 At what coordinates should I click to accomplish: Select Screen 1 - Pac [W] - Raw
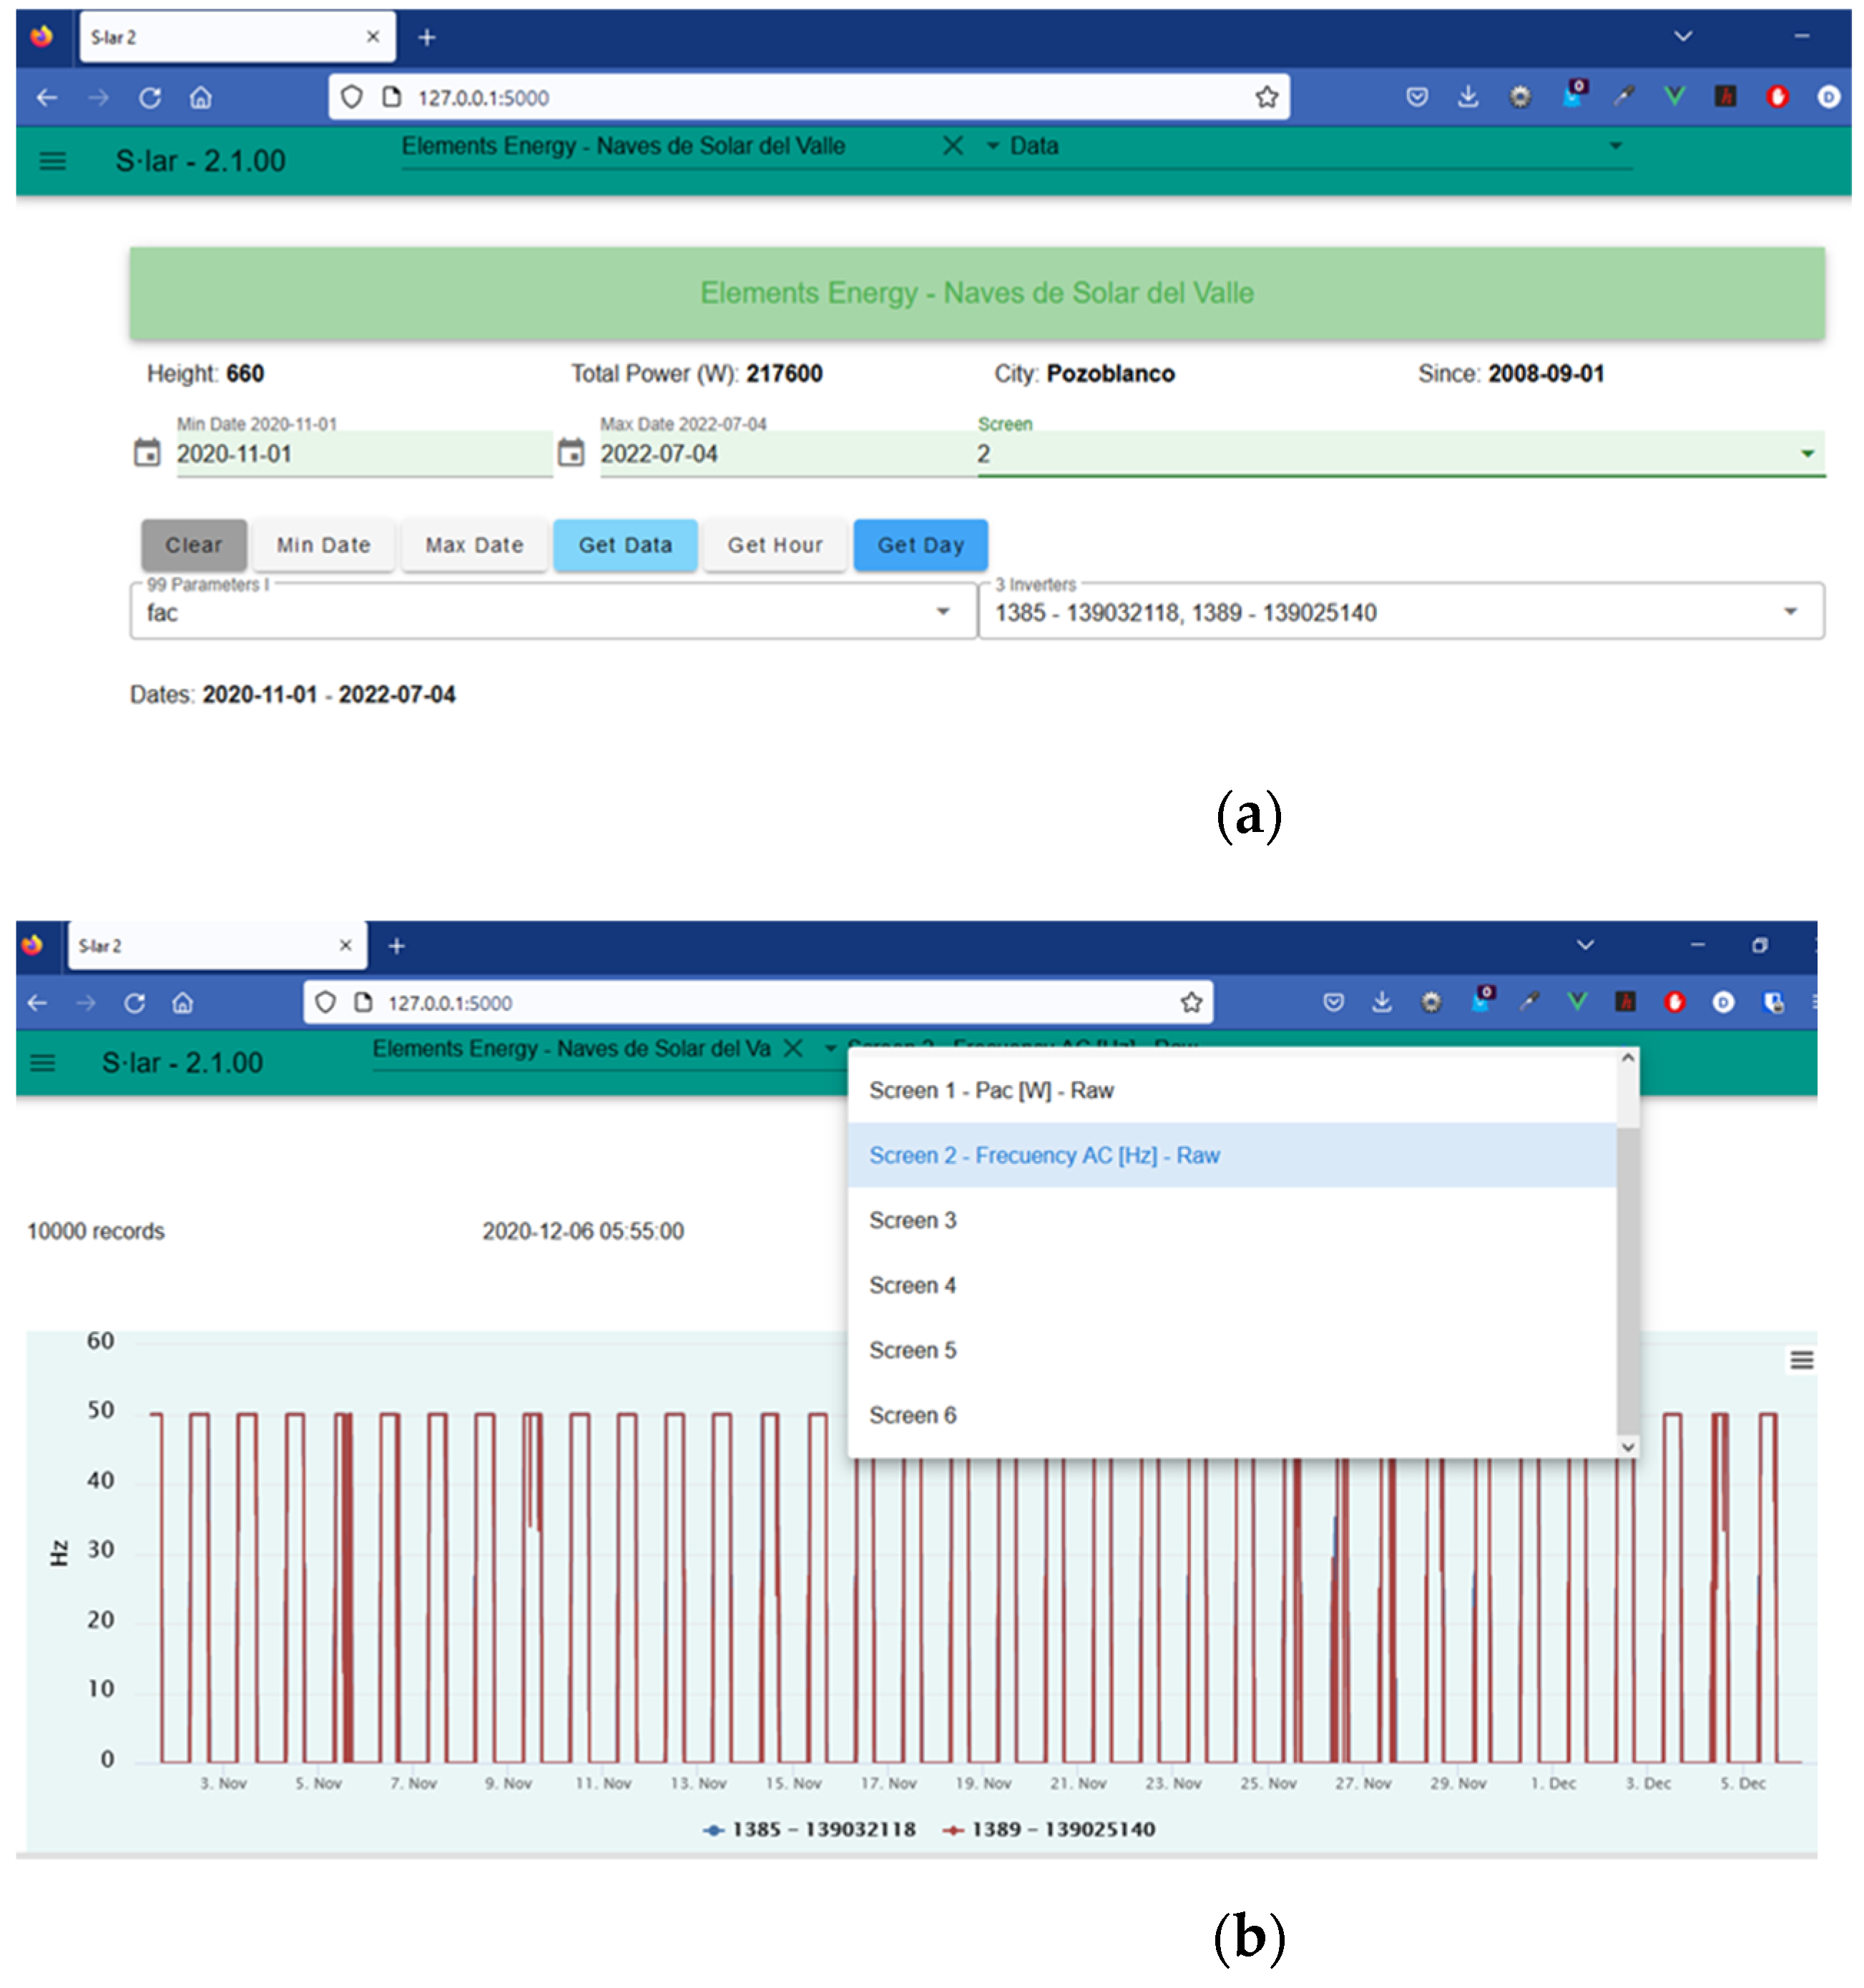pos(990,1090)
